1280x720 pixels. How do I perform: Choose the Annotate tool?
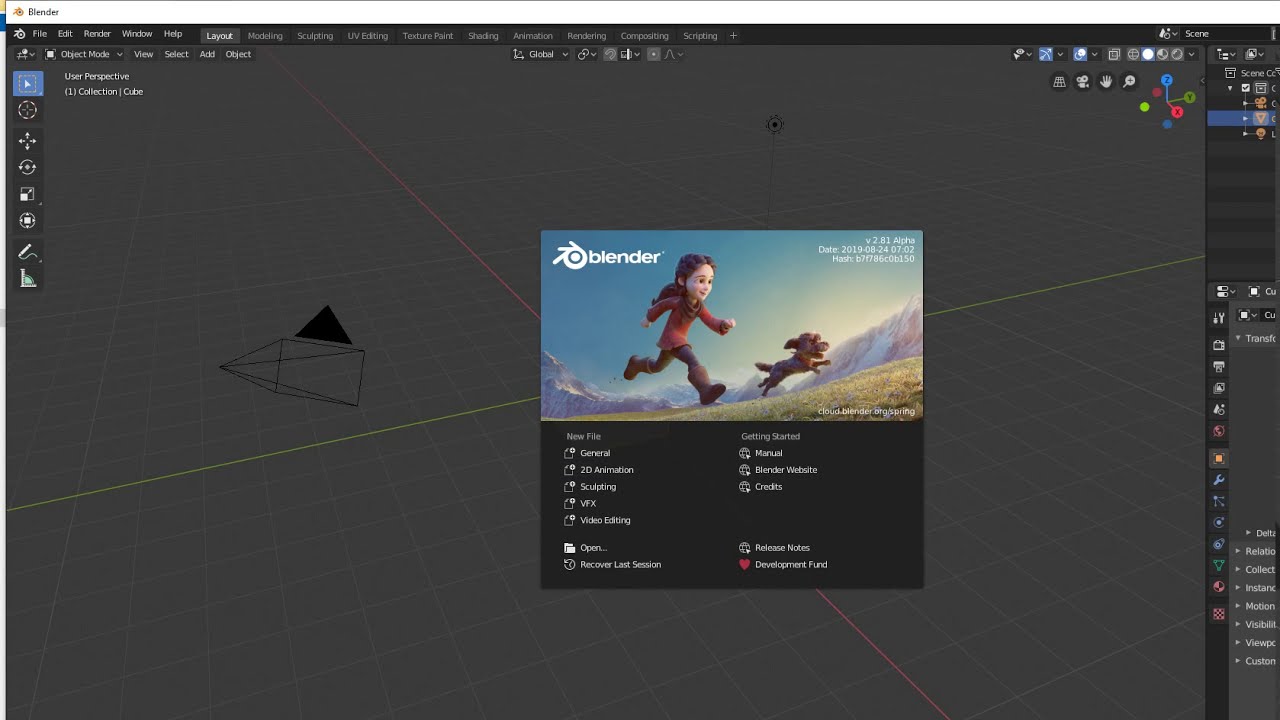(x=28, y=253)
